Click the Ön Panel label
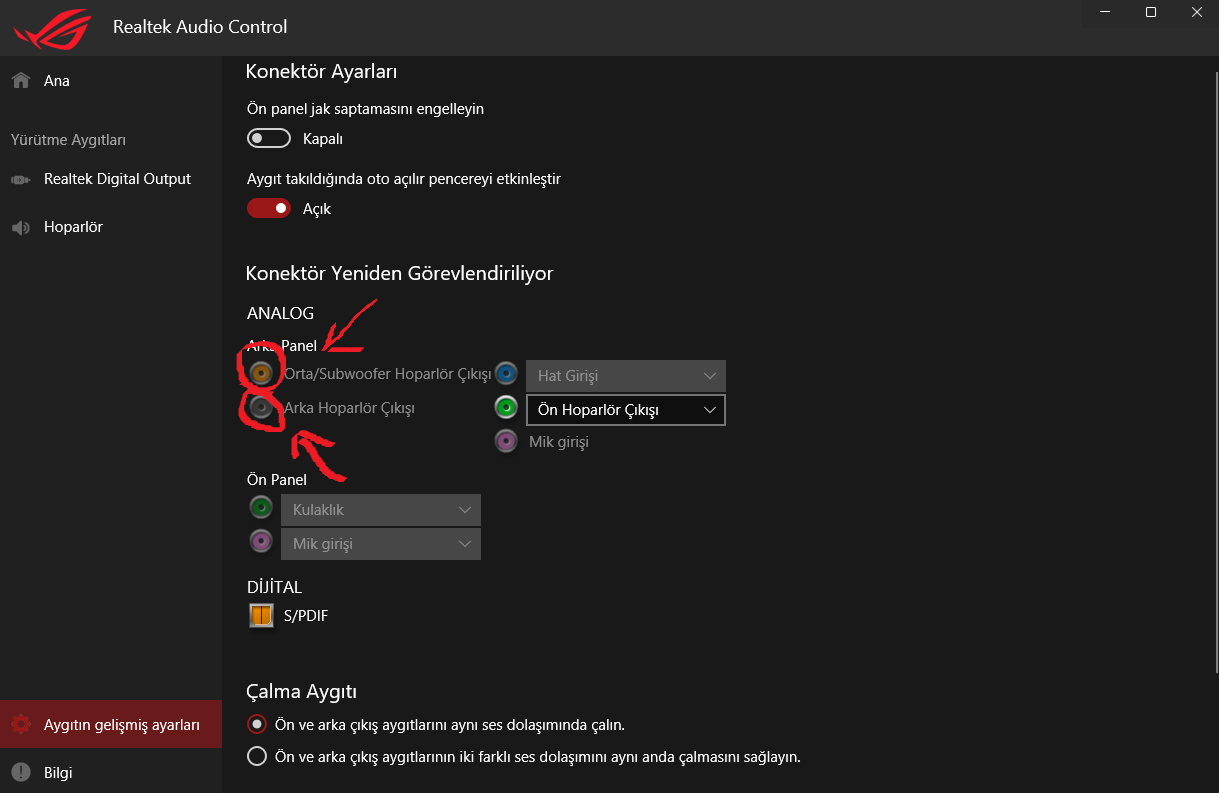The width and height of the screenshot is (1219, 793). (277, 480)
